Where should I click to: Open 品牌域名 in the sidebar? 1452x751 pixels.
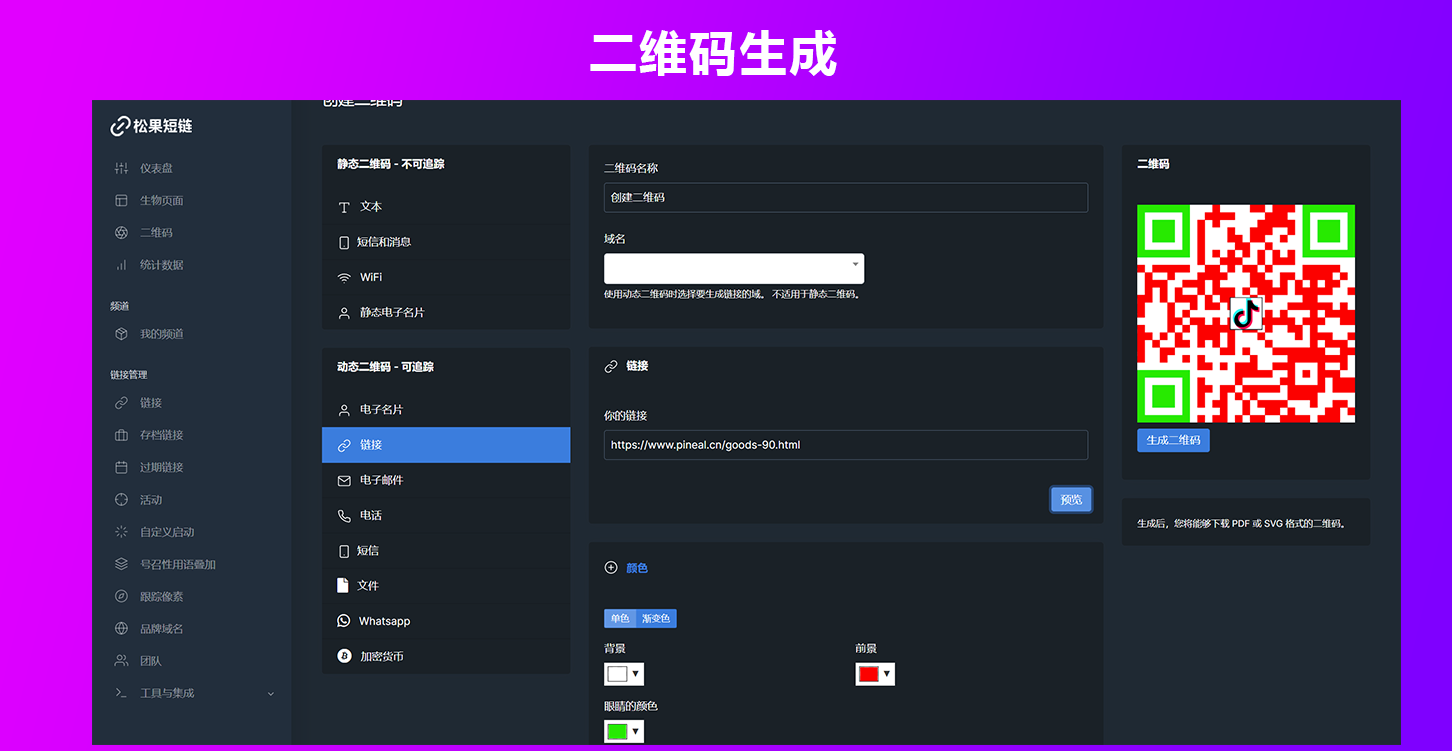161,629
